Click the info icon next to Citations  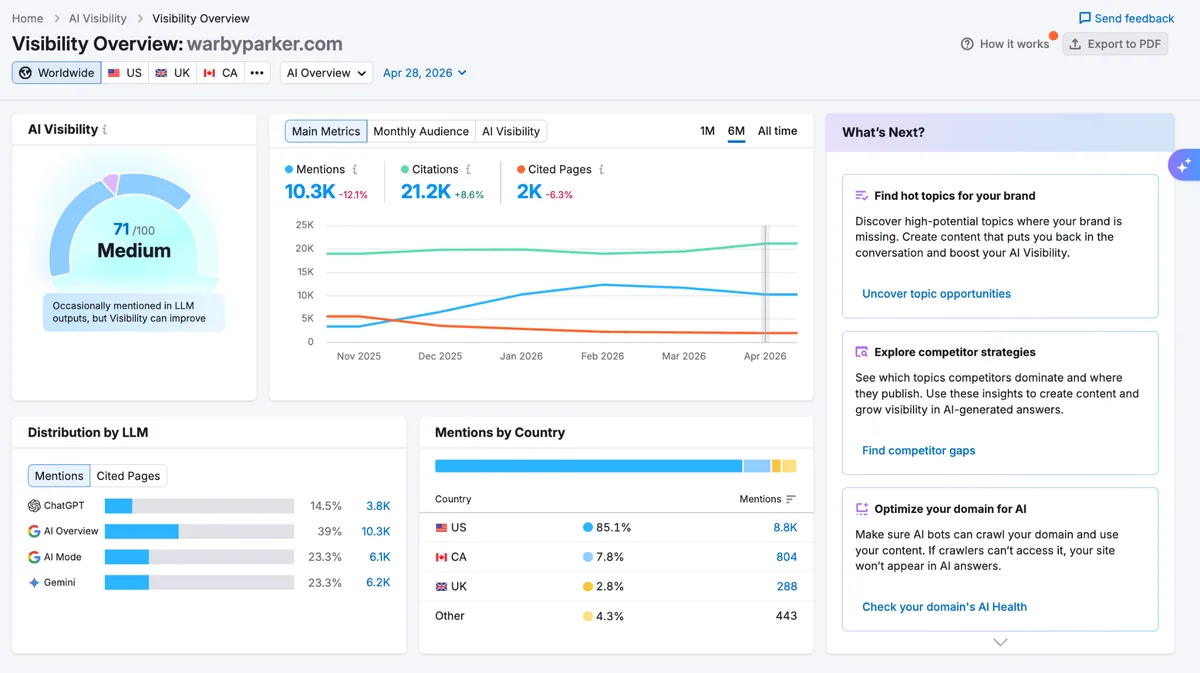468,170
